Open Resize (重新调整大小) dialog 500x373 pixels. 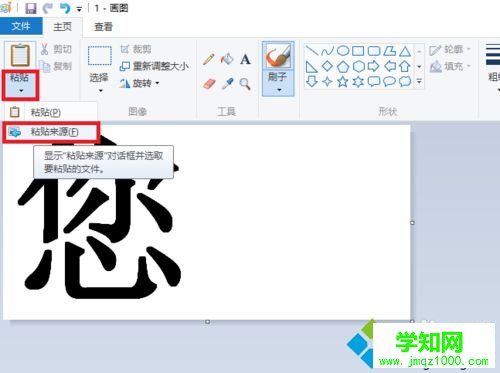[x=154, y=66]
